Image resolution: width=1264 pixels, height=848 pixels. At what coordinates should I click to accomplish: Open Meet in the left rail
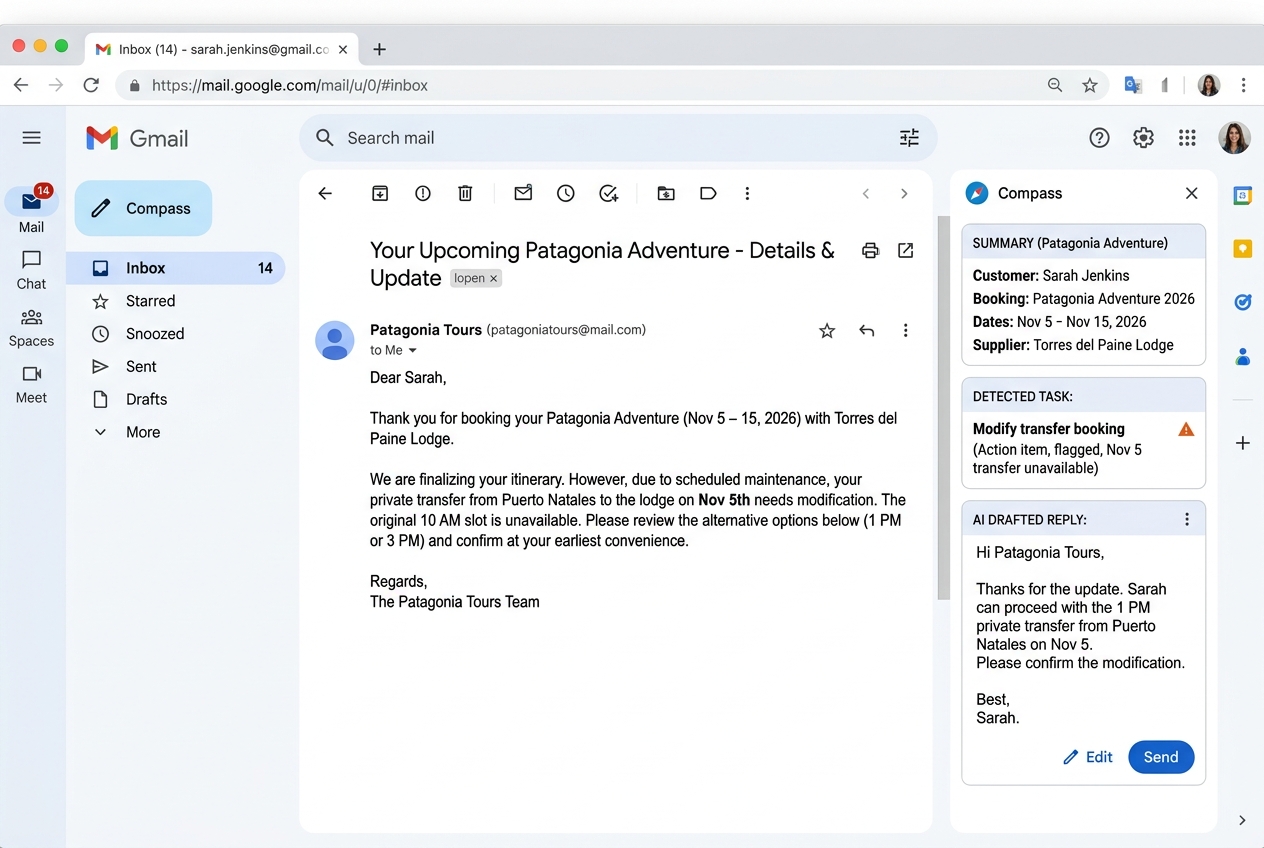coord(32,385)
